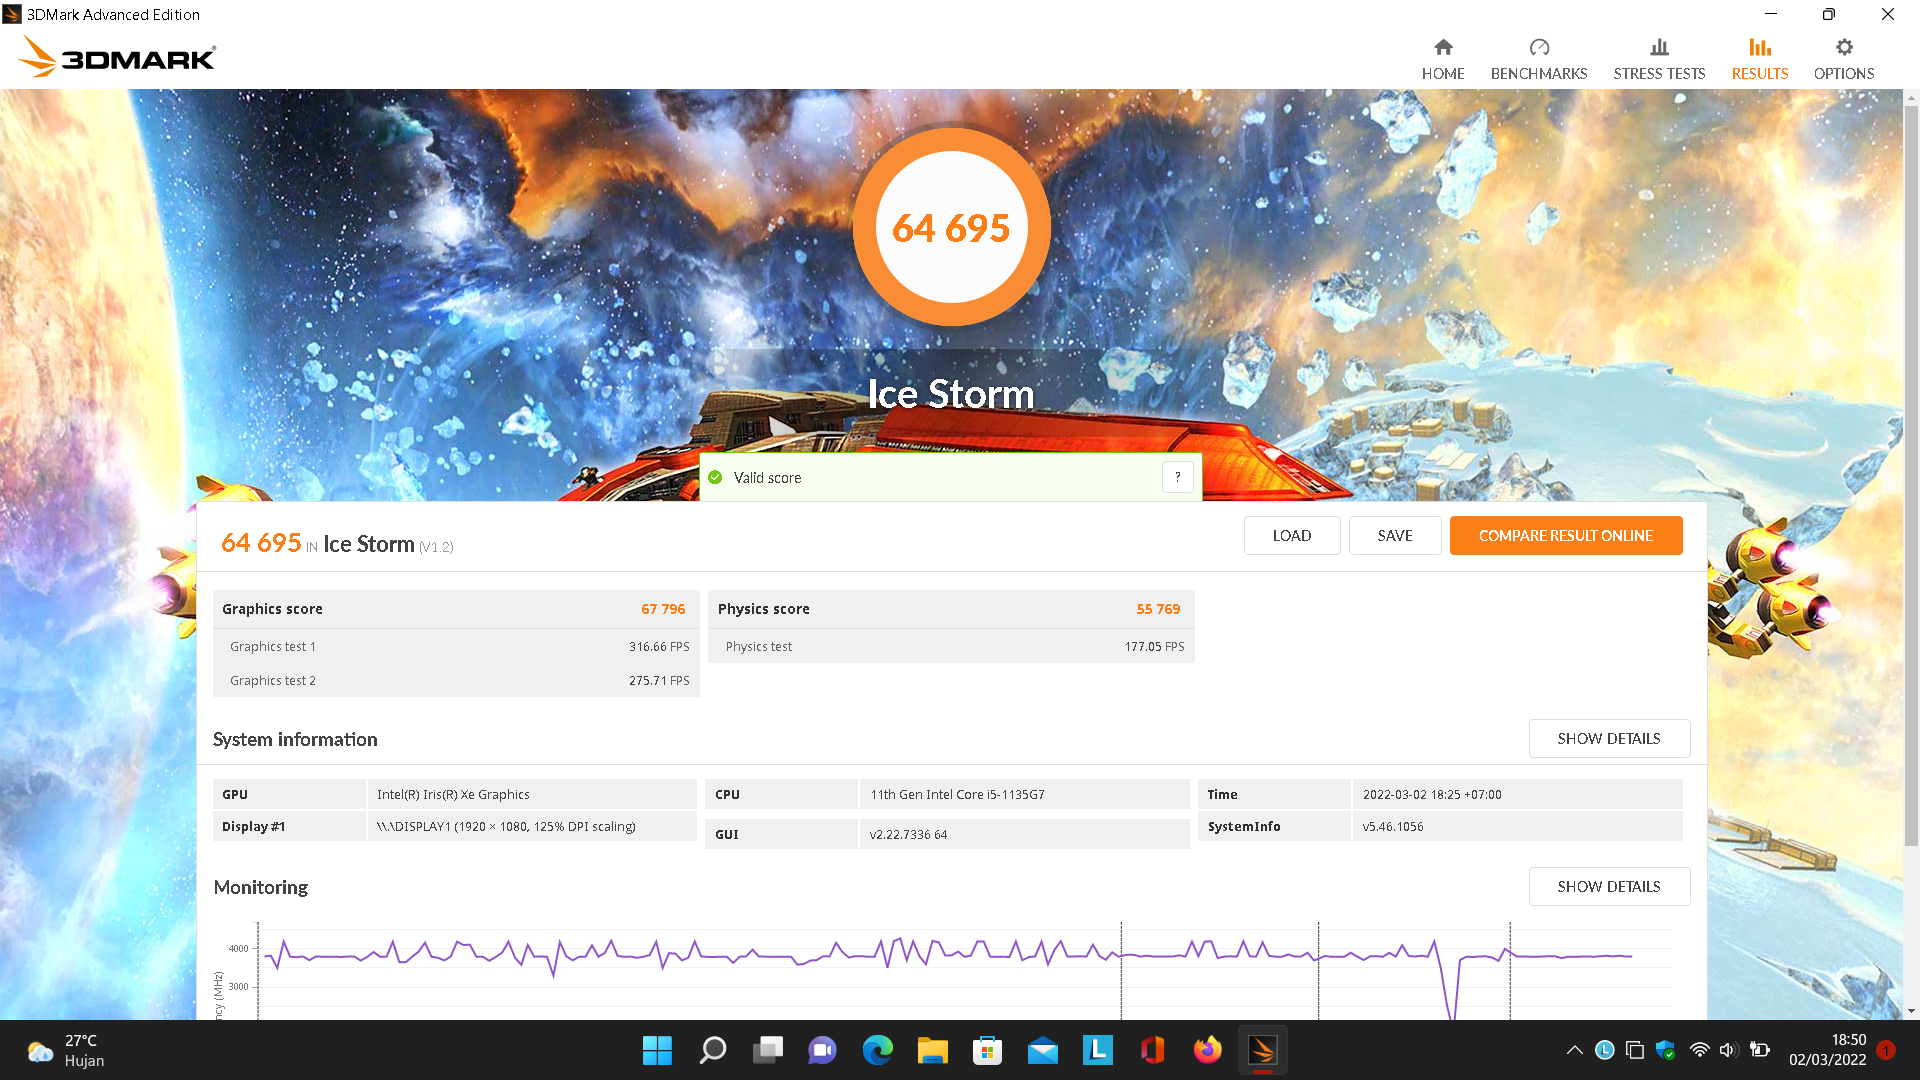The height and width of the screenshot is (1080, 1920).
Task: Open Mail app from taskbar
Action: coord(1042,1050)
